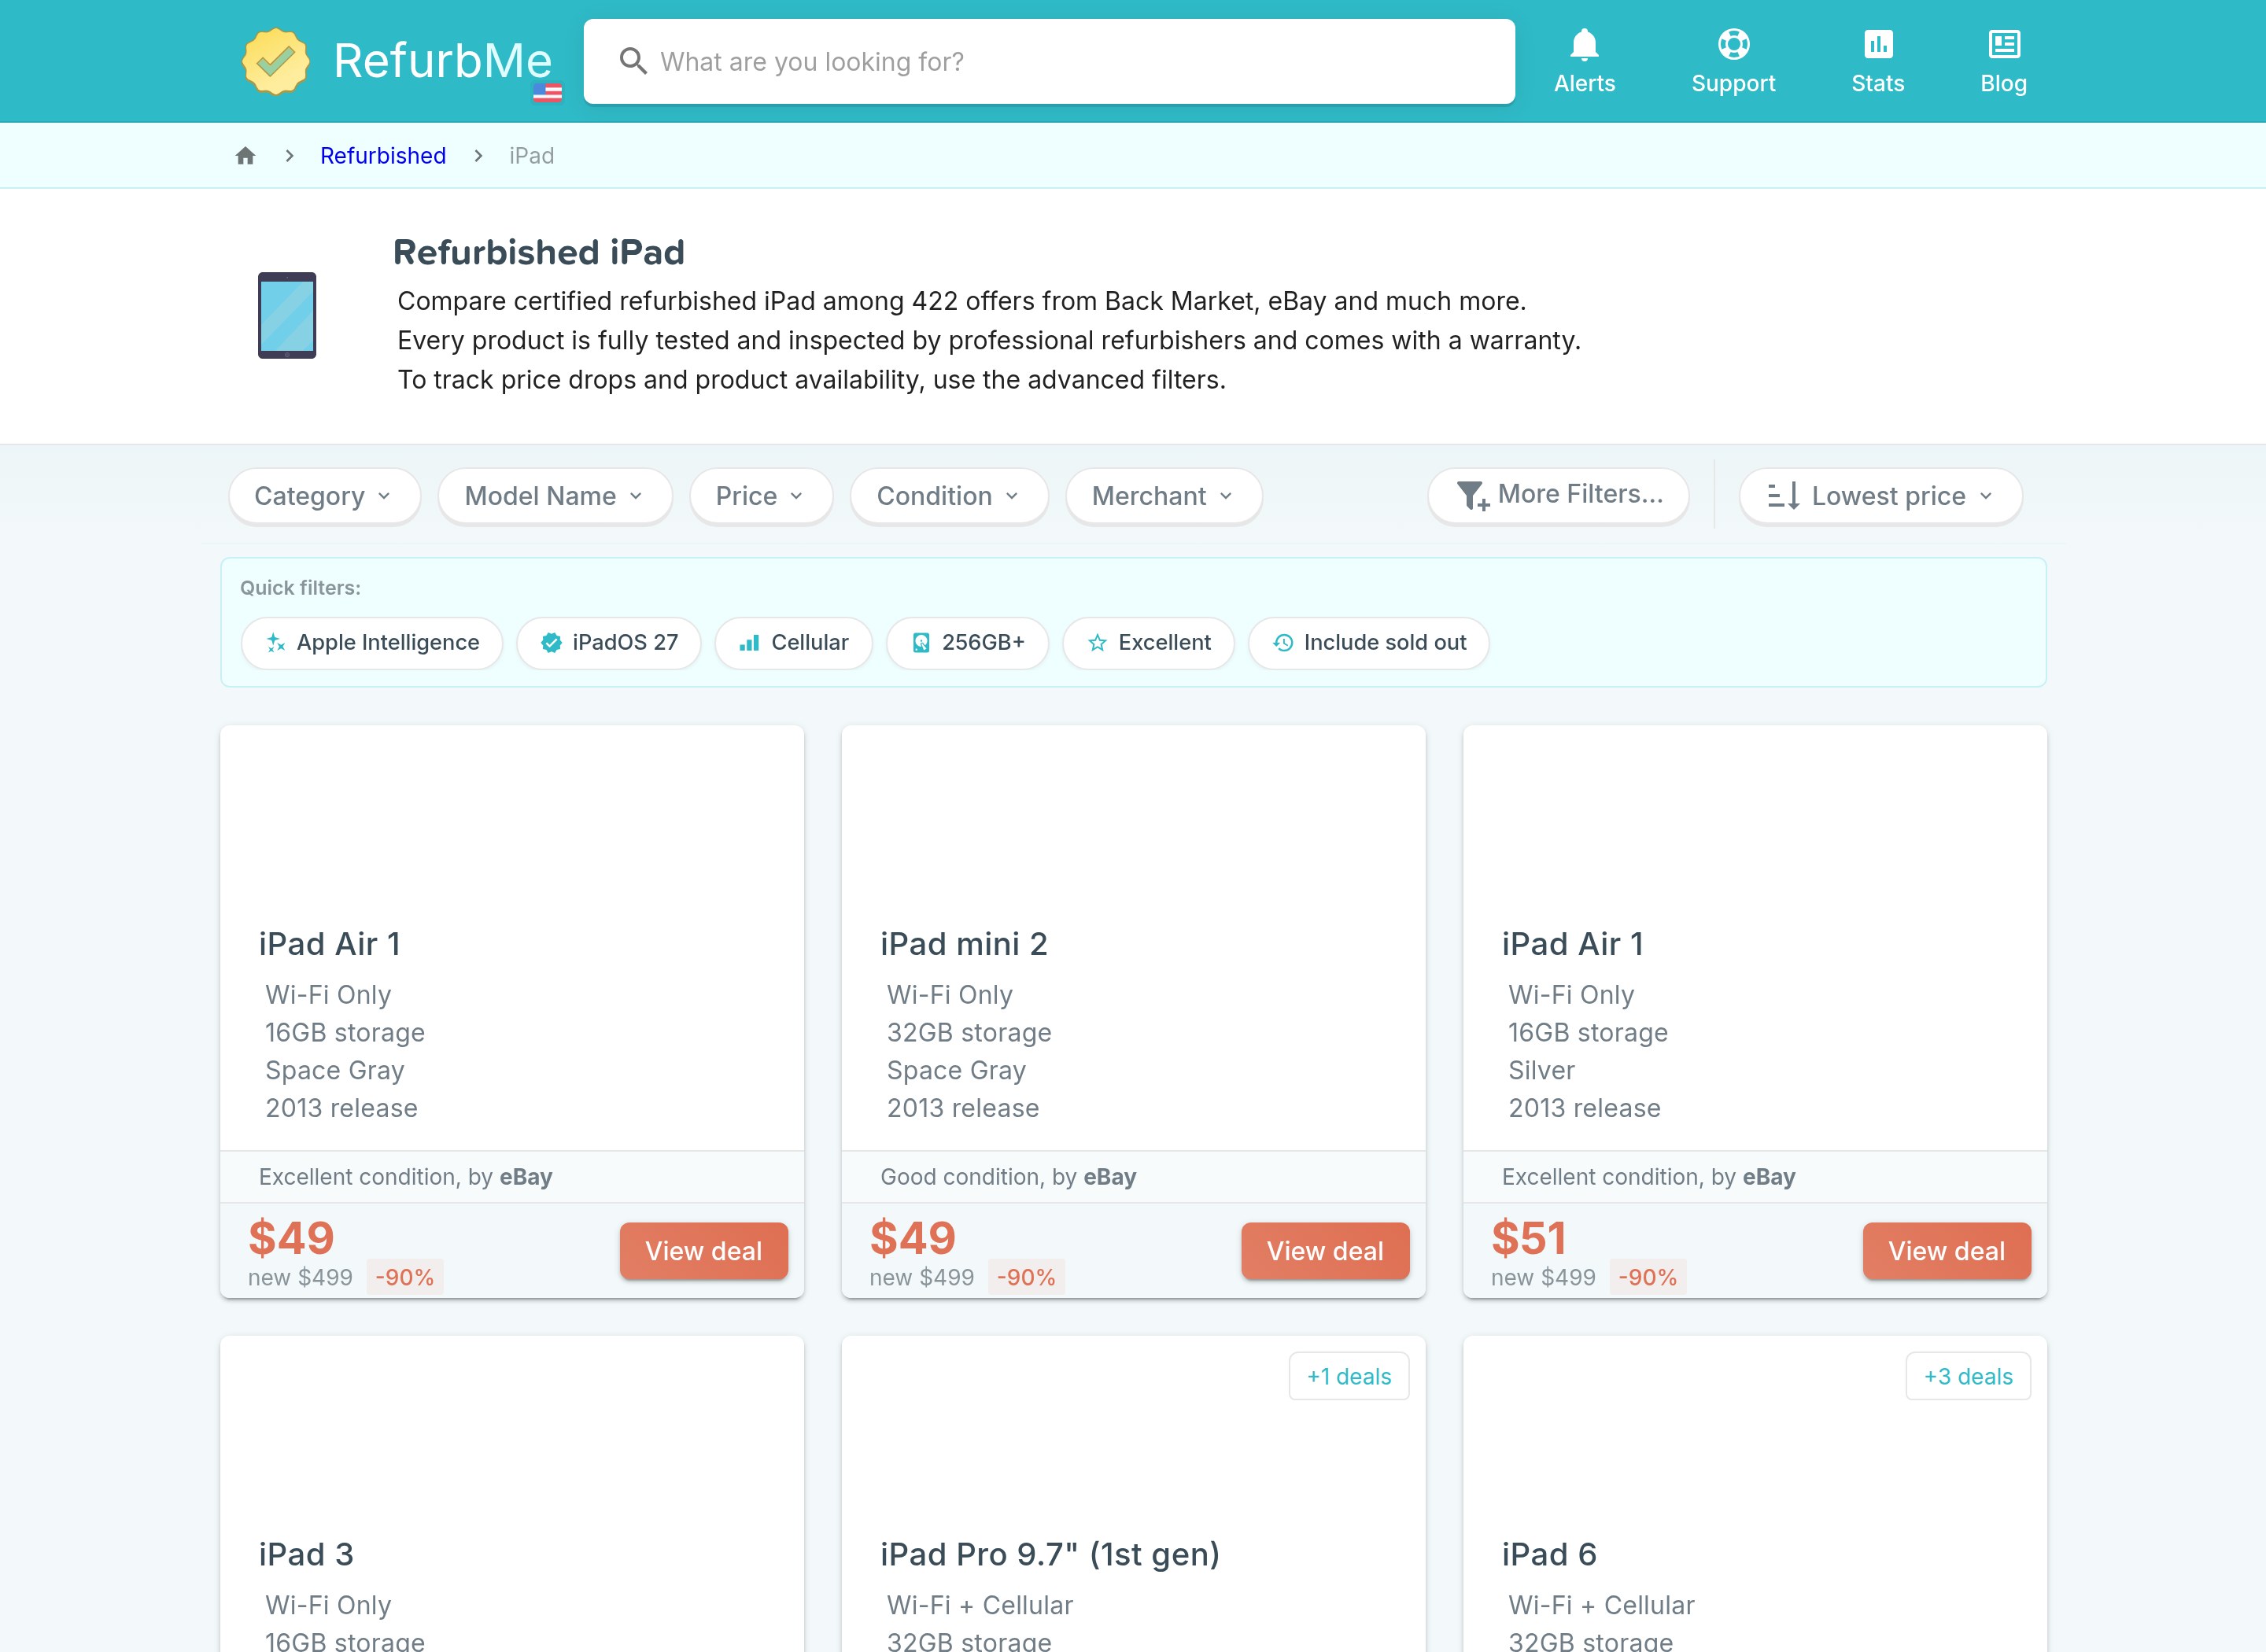
Task: Click the iPadOS 27 verified badge icon
Action: 551,643
